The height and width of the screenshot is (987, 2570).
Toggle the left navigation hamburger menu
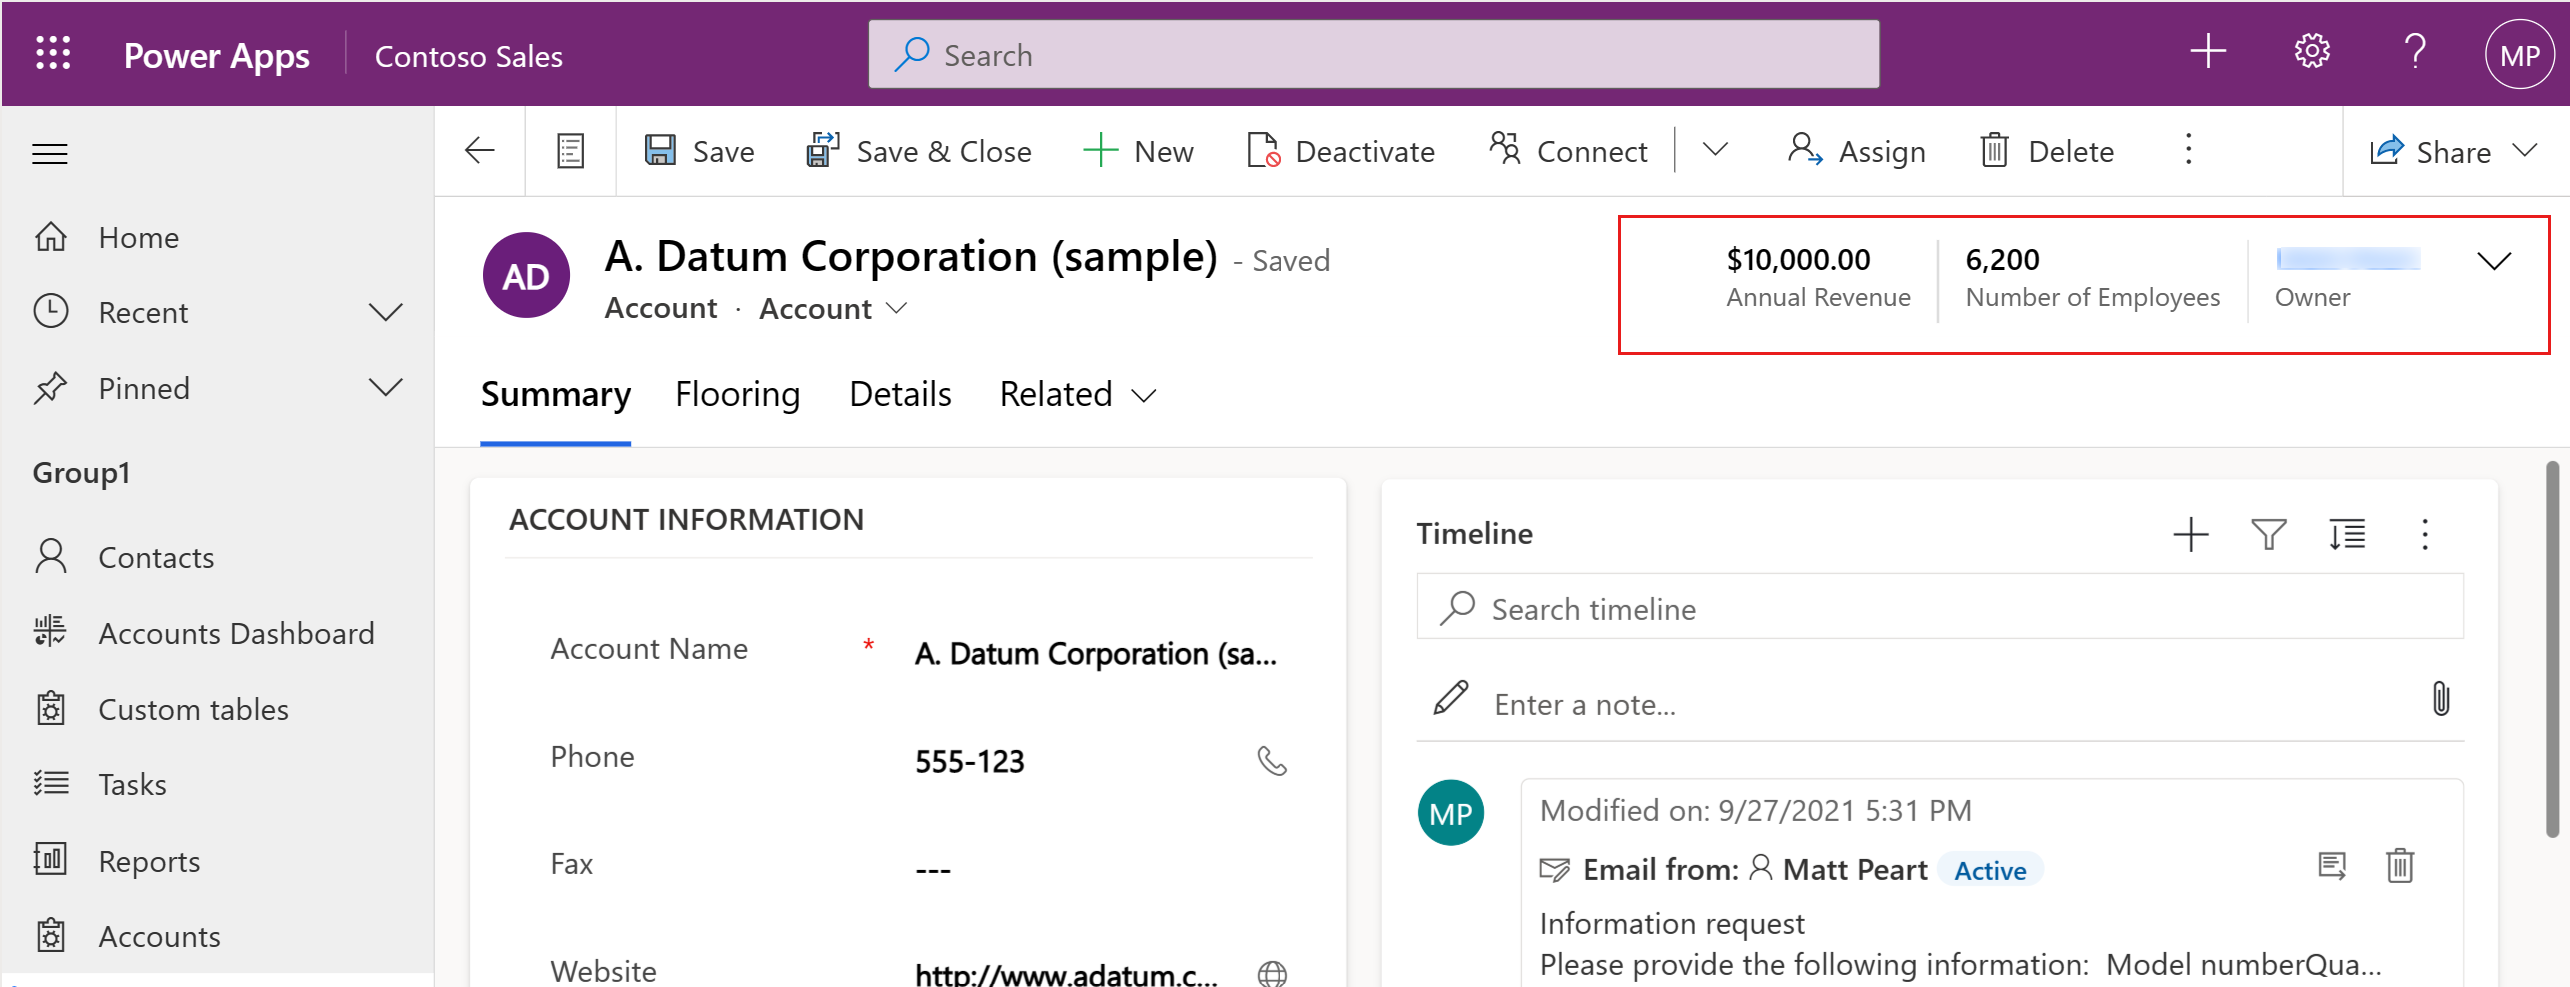coord(50,153)
